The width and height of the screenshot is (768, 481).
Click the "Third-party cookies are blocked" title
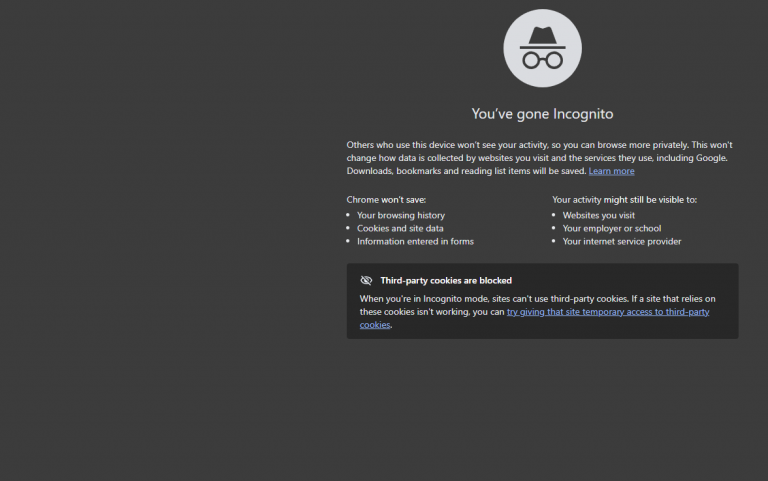(x=446, y=281)
